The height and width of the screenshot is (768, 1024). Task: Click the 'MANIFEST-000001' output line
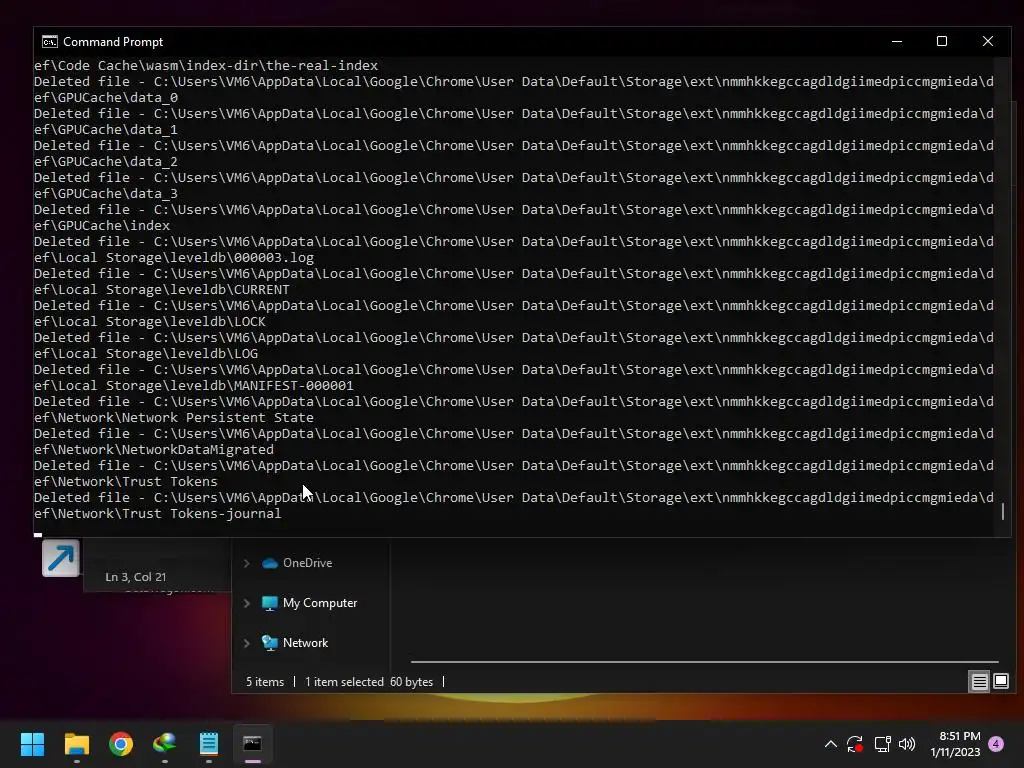point(194,386)
